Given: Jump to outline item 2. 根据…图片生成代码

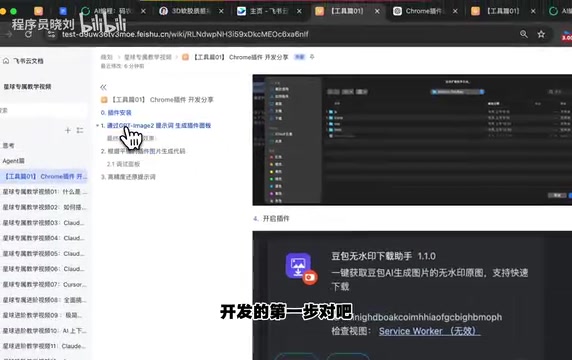Looking at the screenshot, I should (x=143, y=151).
